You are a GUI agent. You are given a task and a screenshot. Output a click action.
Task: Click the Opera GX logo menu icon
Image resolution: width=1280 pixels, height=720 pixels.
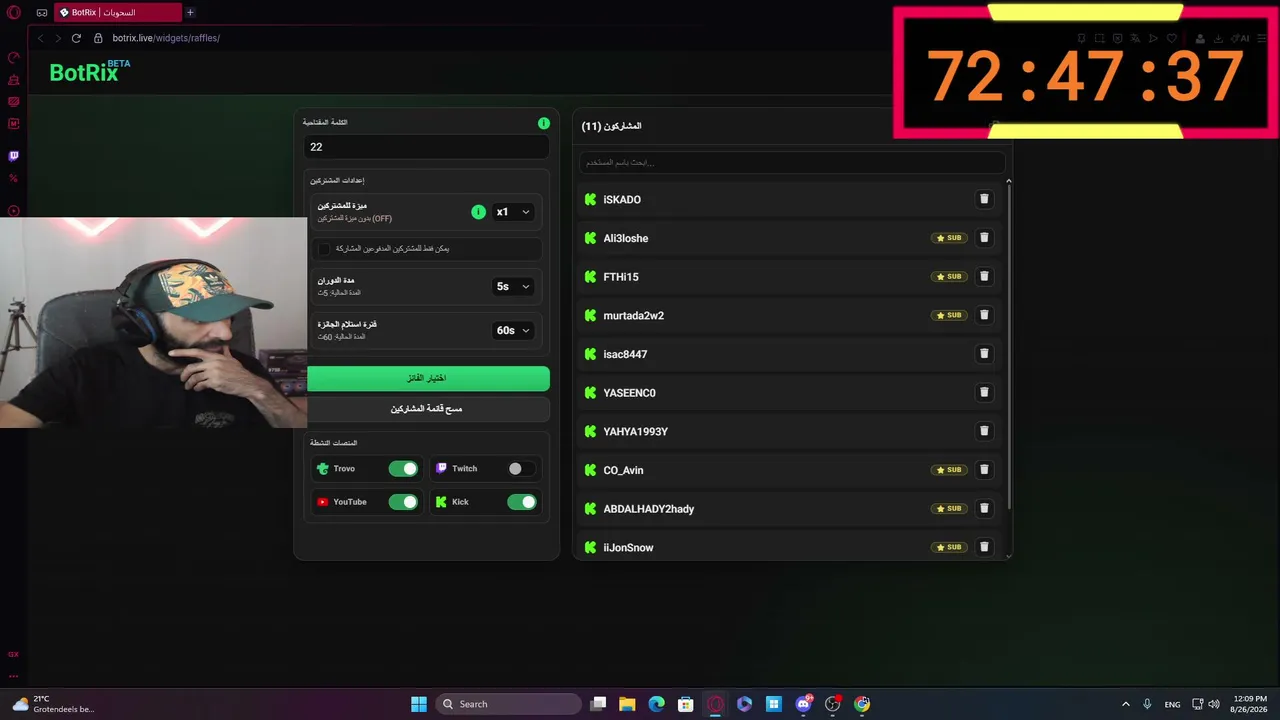[x=14, y=13]
